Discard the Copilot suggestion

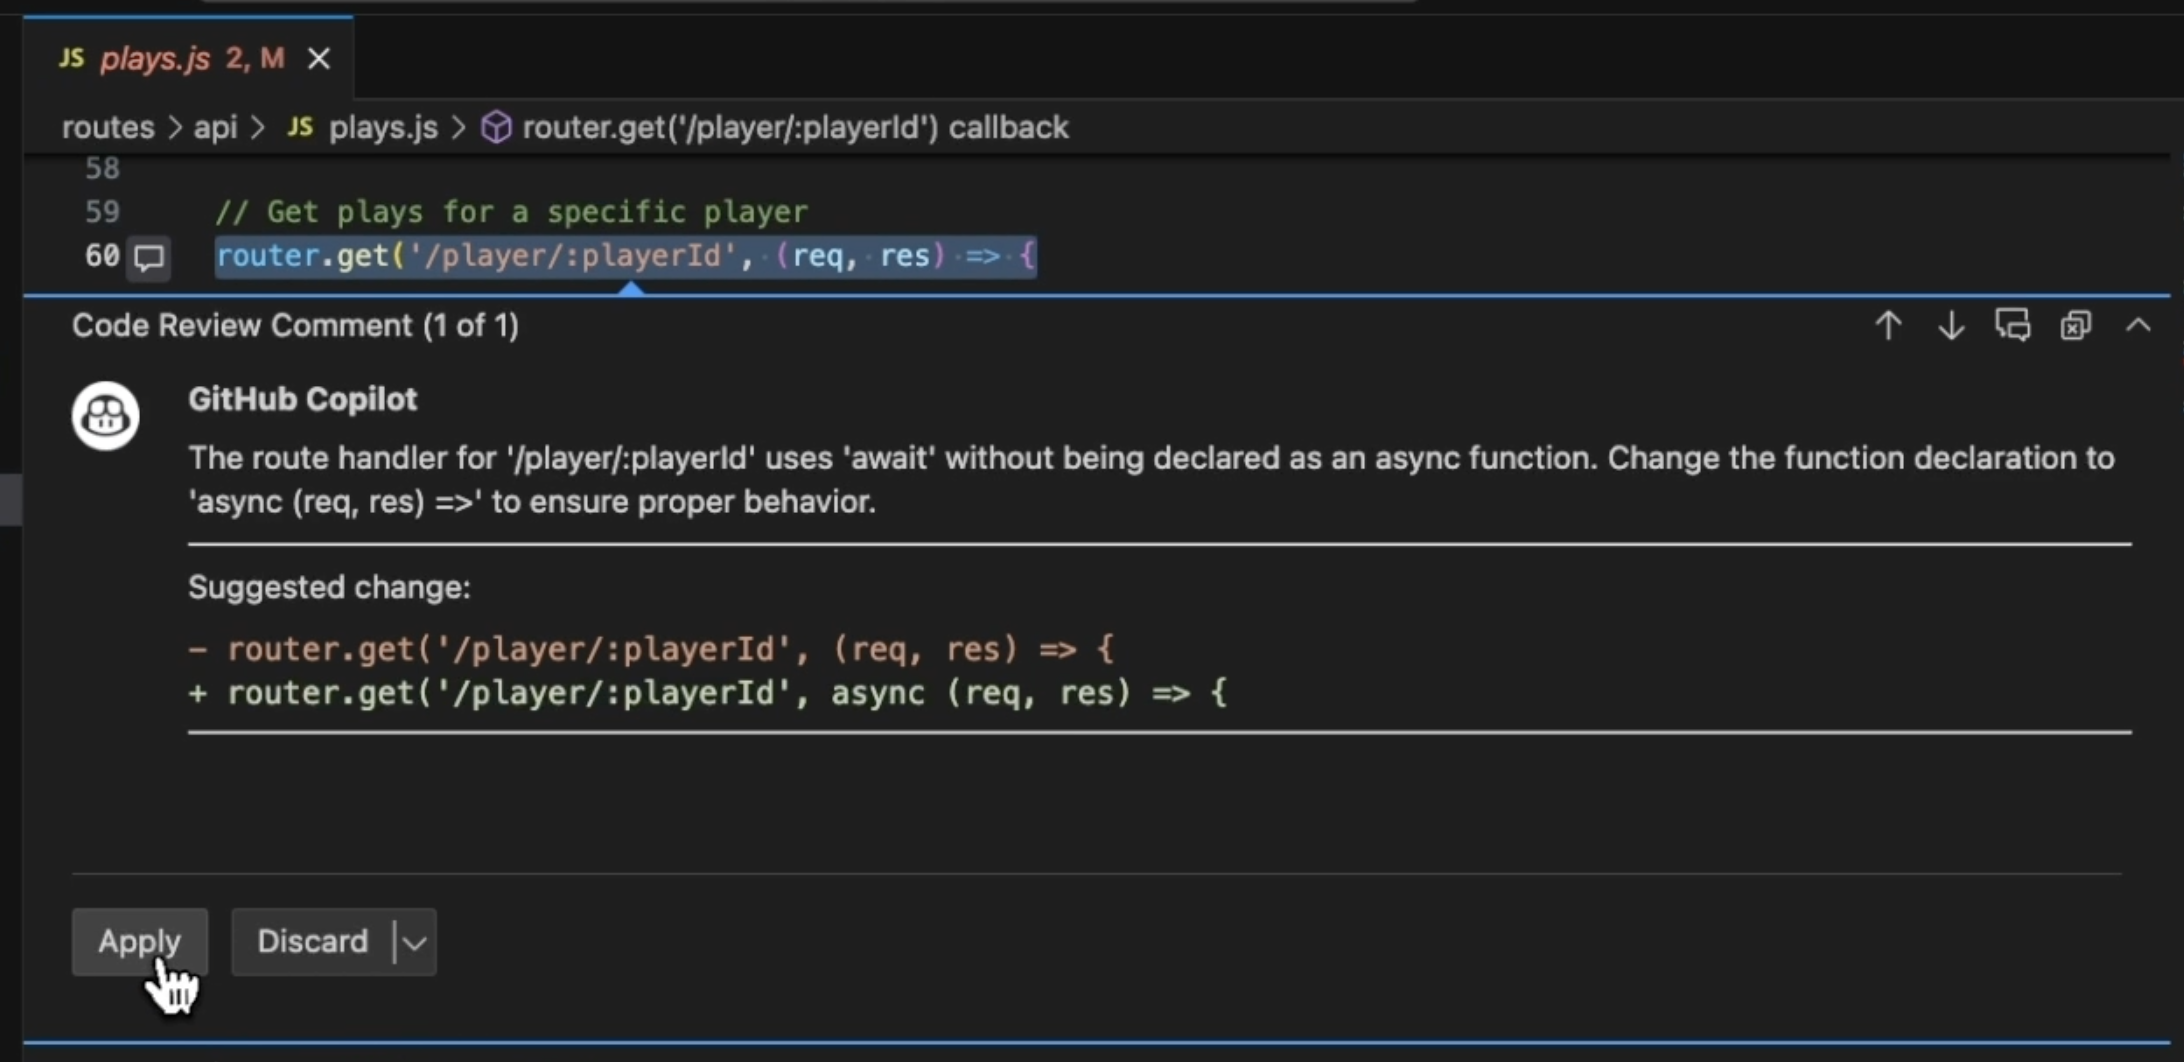pos(312,941)
